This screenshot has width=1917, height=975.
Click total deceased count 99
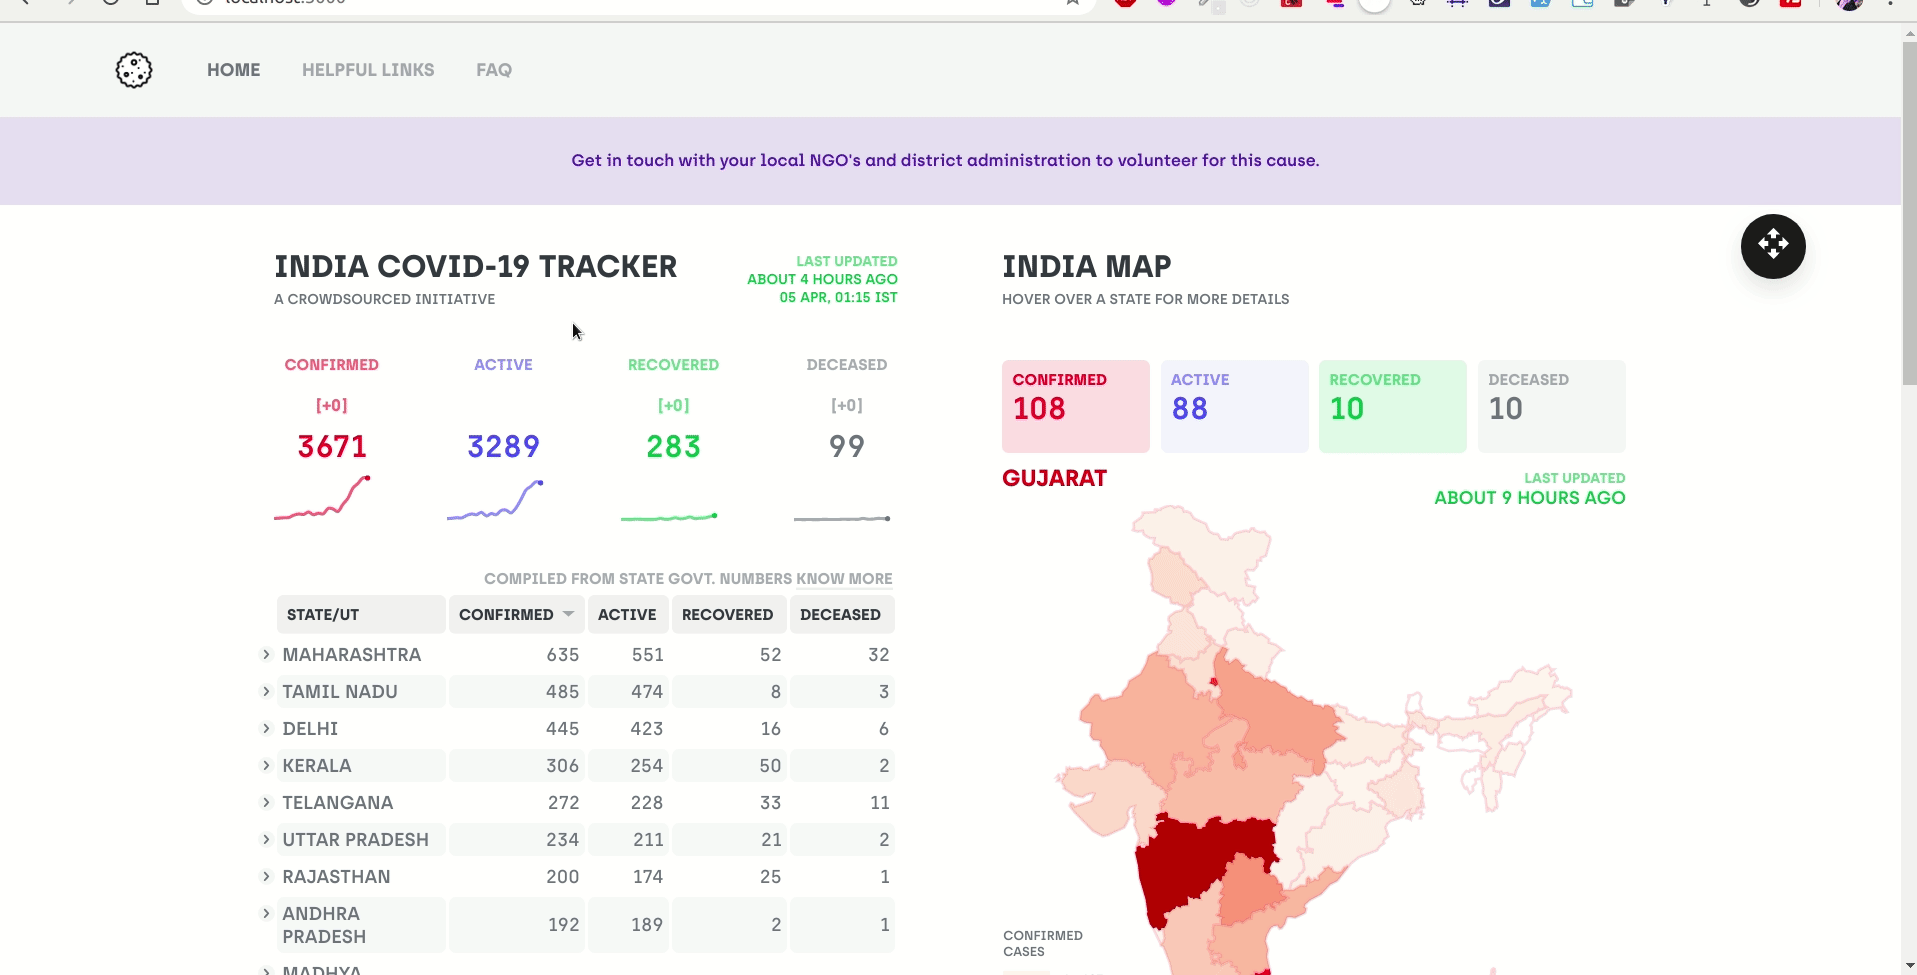click(847, 447)
